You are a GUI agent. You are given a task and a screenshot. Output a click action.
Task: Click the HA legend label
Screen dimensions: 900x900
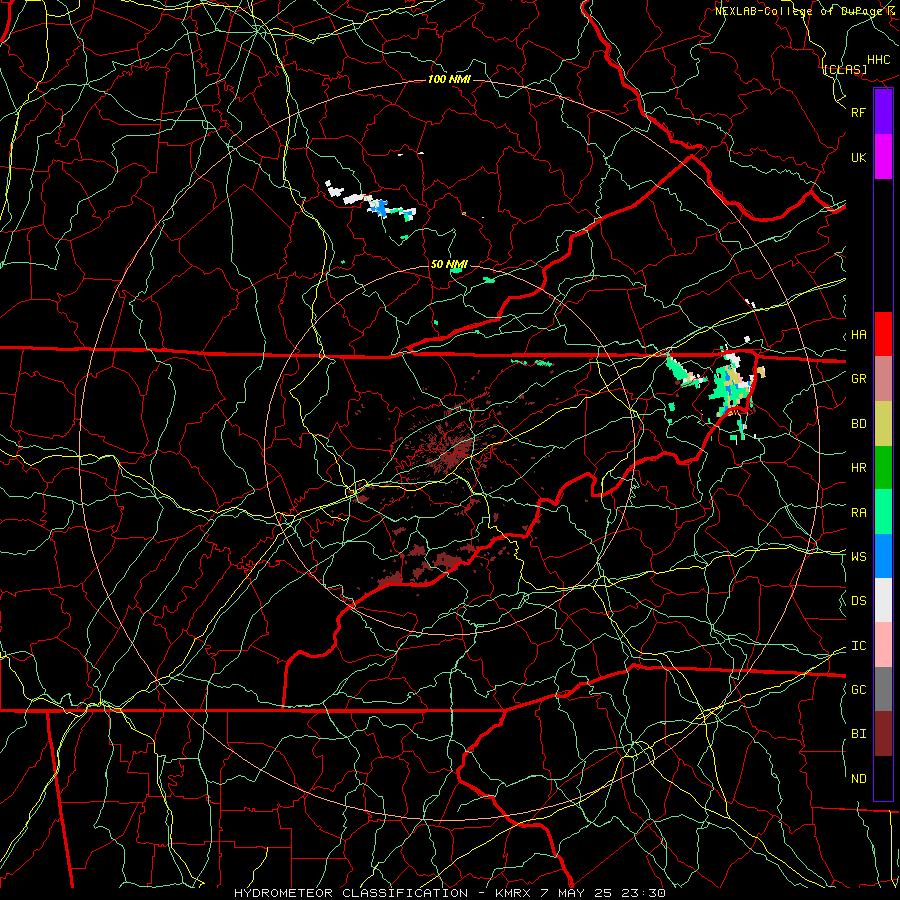click(859, 335)
